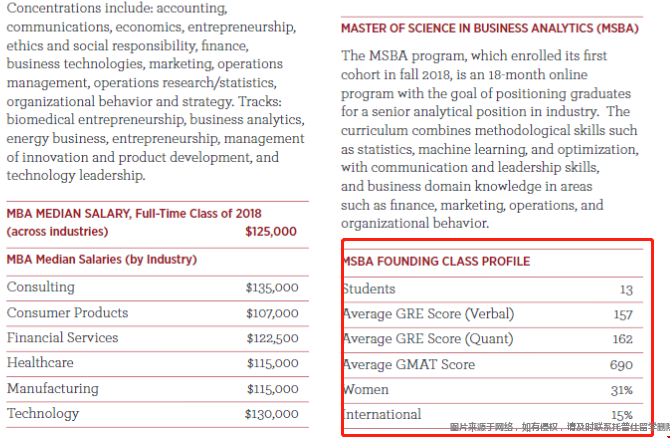Click the Average GMAT Score label
670x438 pixels.
[x=409, y=365]
